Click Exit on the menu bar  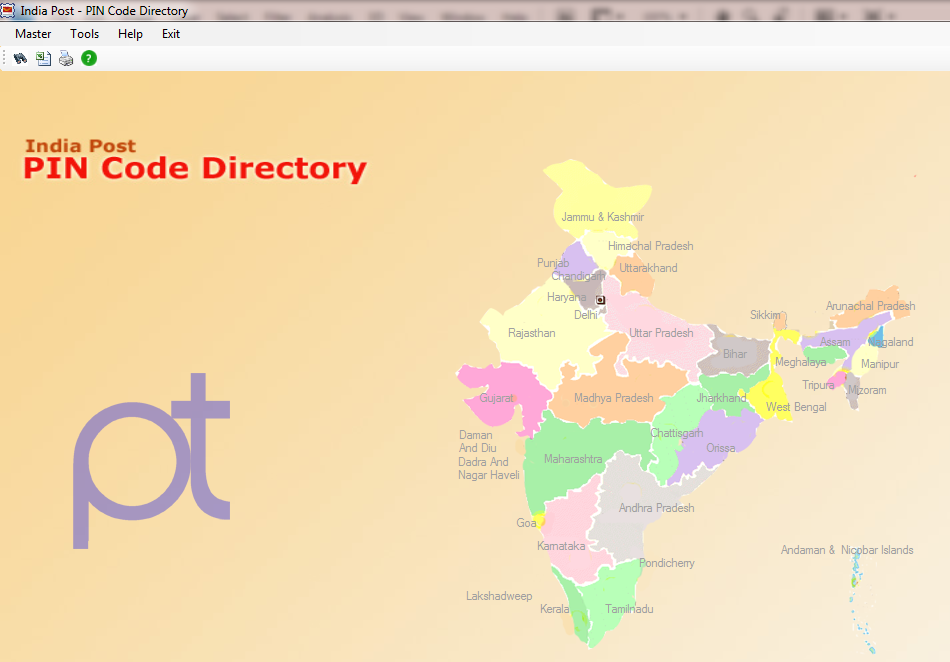(170, 33)
